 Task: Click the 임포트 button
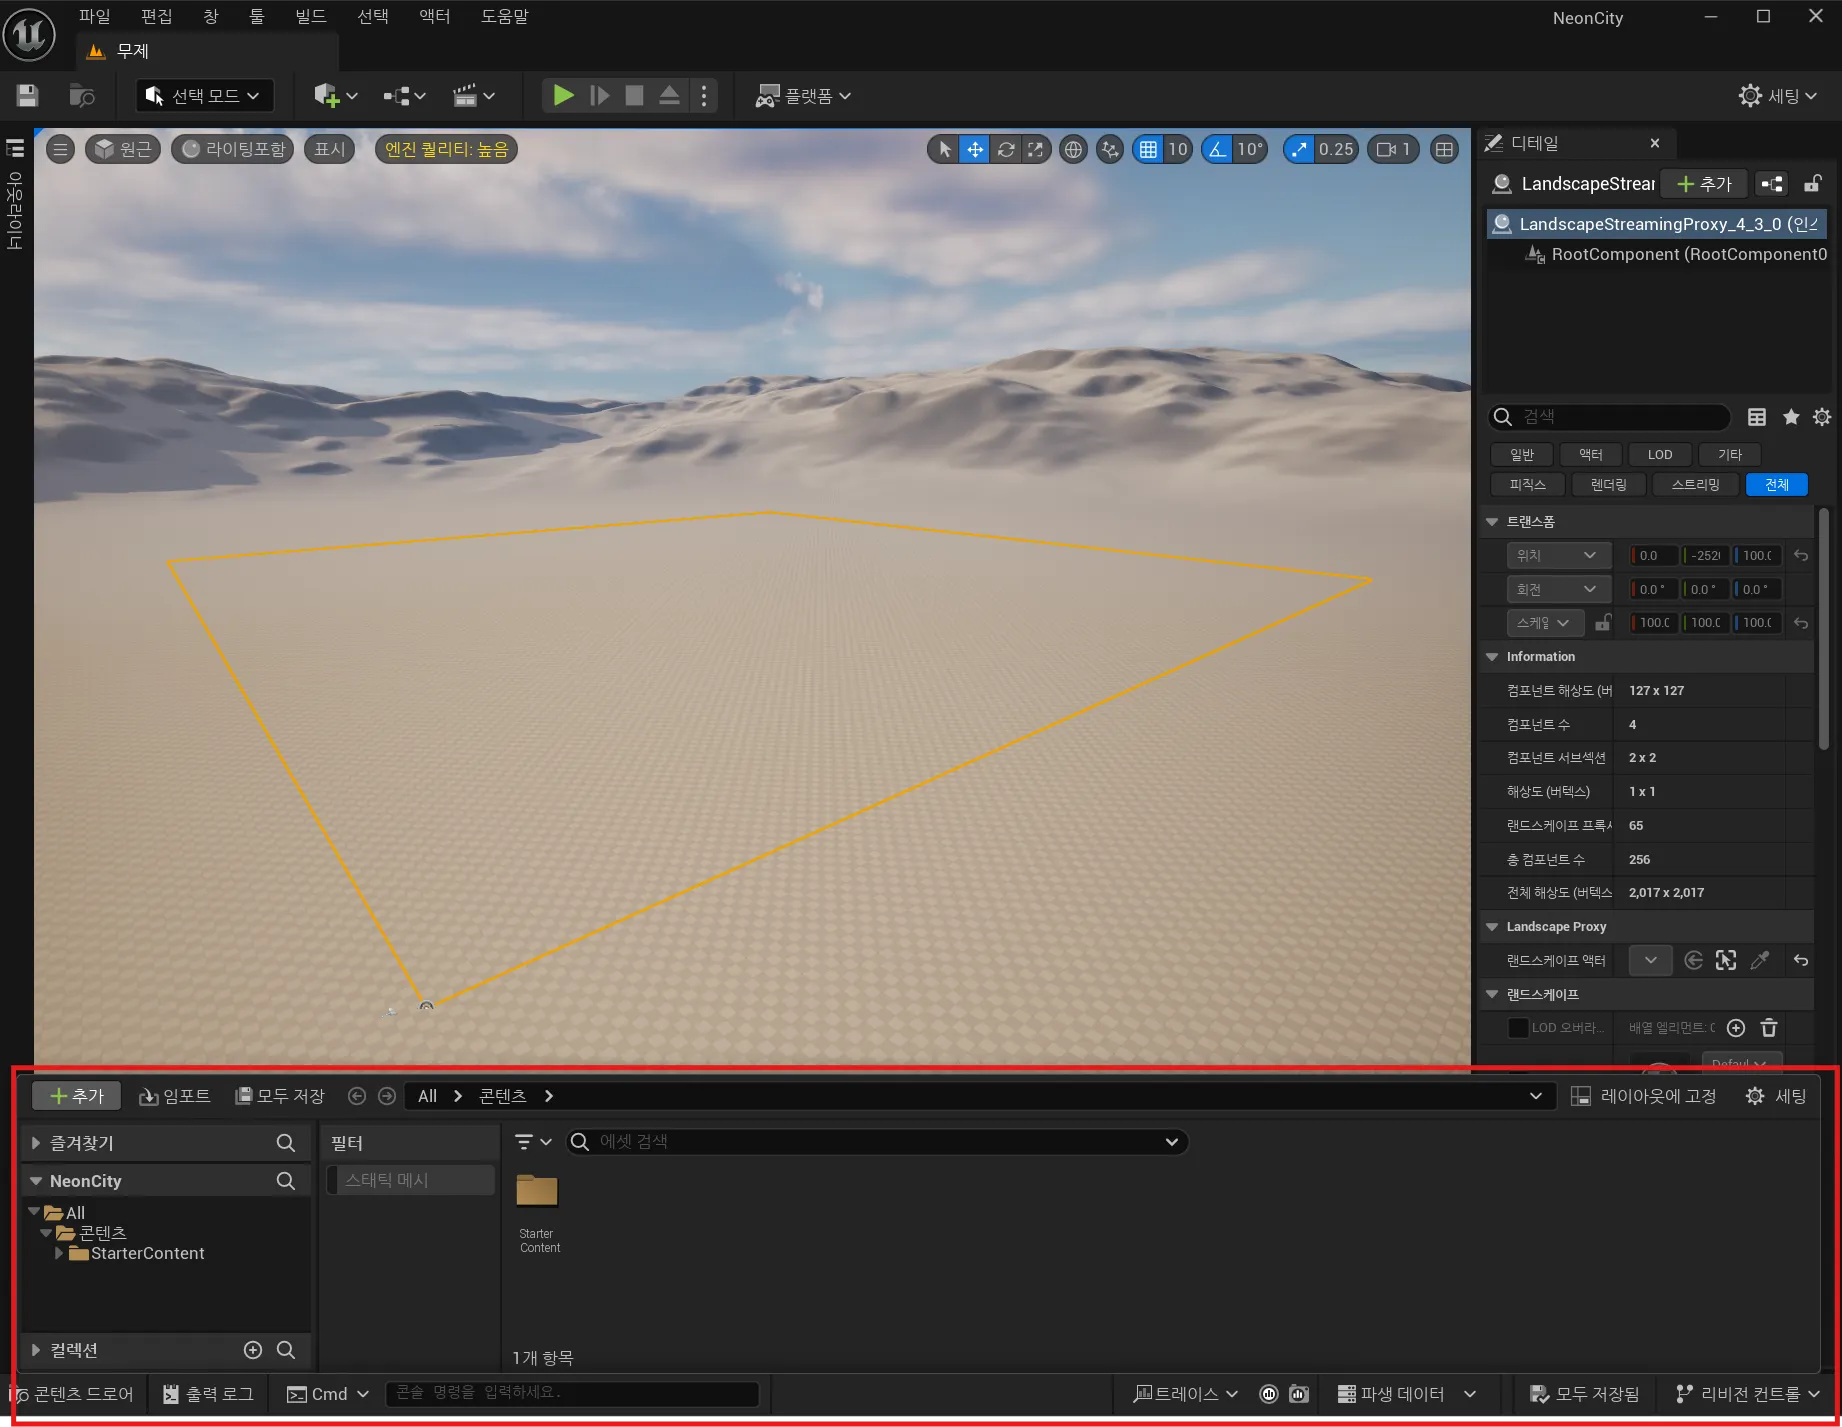[175, 1096]
